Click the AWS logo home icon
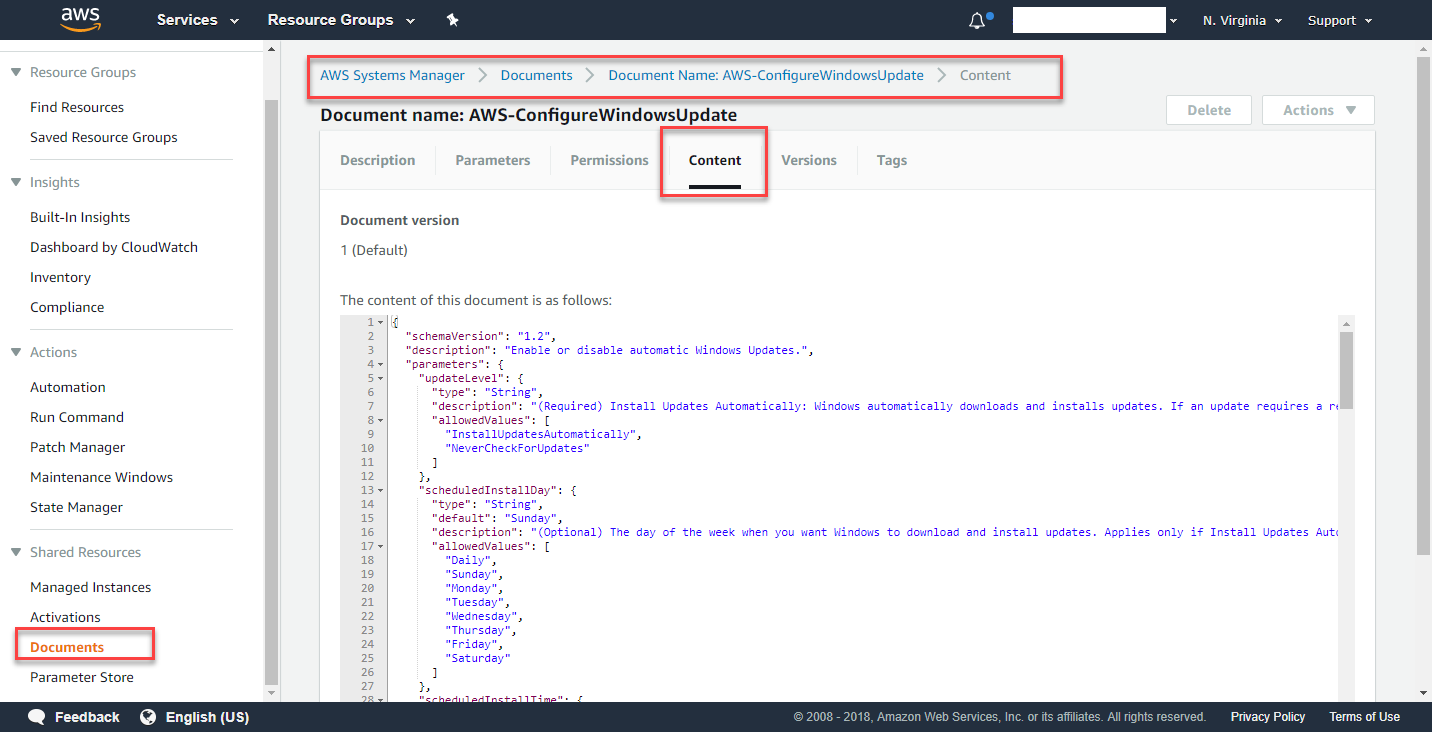The image size is (1432, 732). tap(80, 19)
